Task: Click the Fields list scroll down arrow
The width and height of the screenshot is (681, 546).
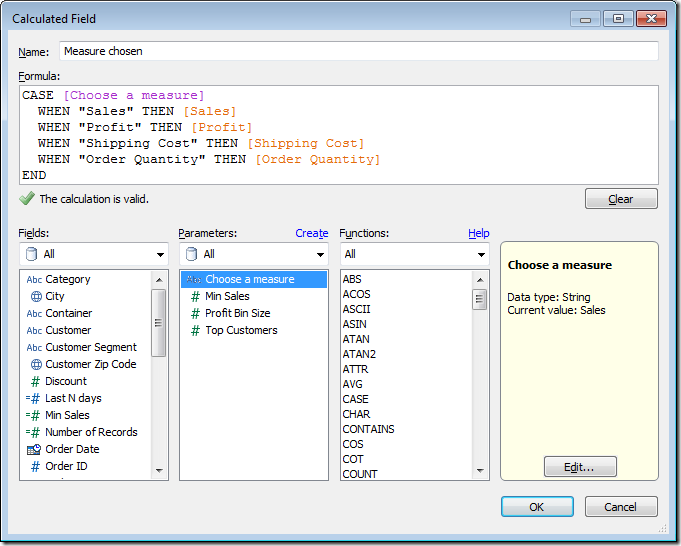Action: [x=158, y=471]
